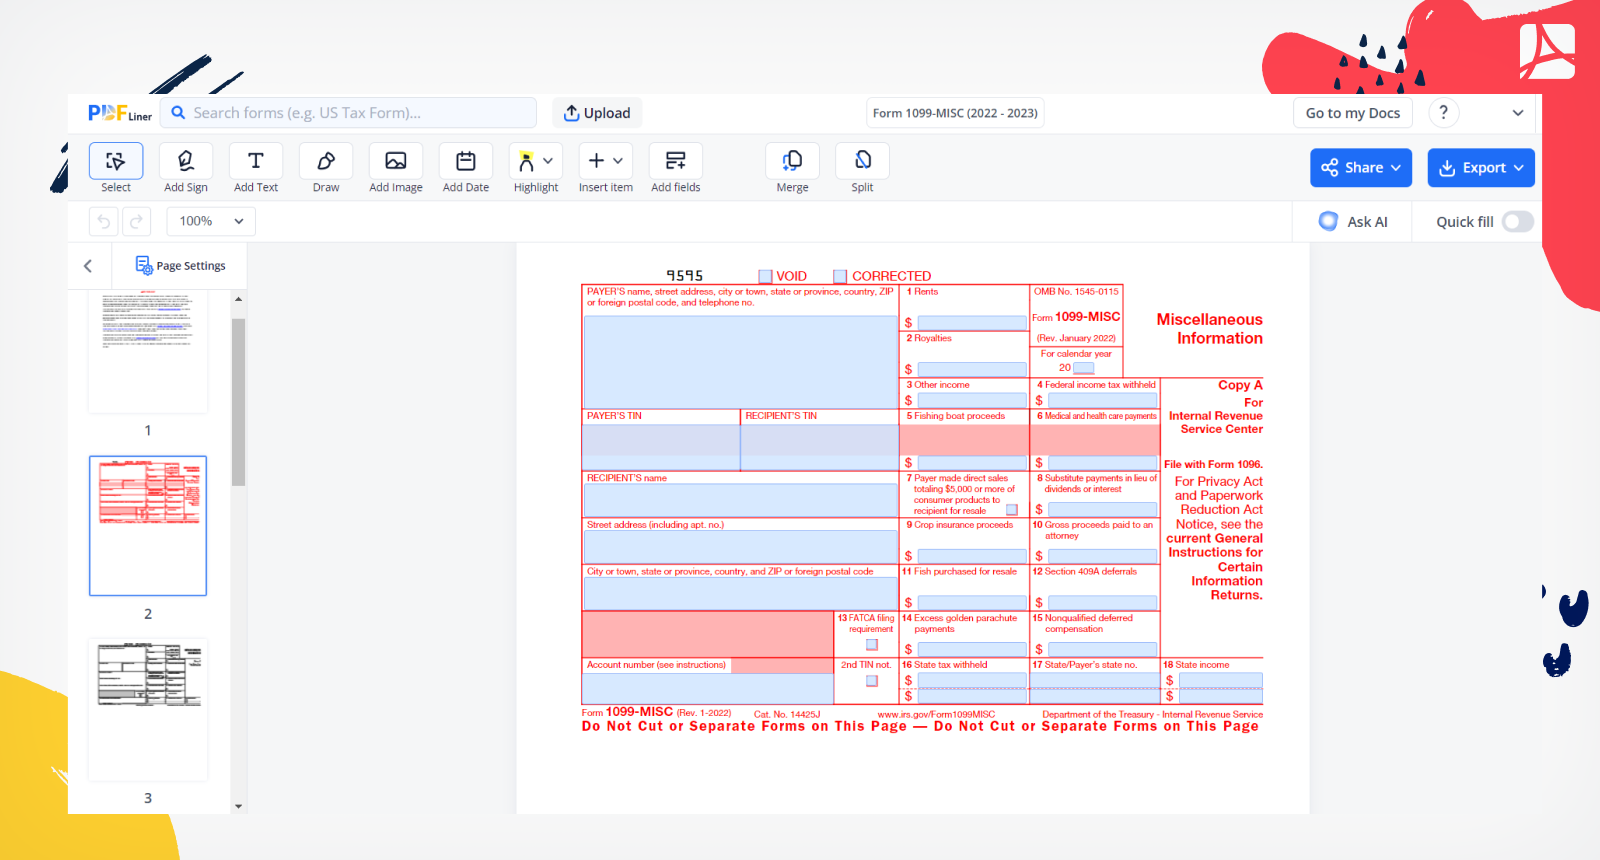Click the search magnifier icon
This screenshot has height=860, width=1600.
coord(178,113)
